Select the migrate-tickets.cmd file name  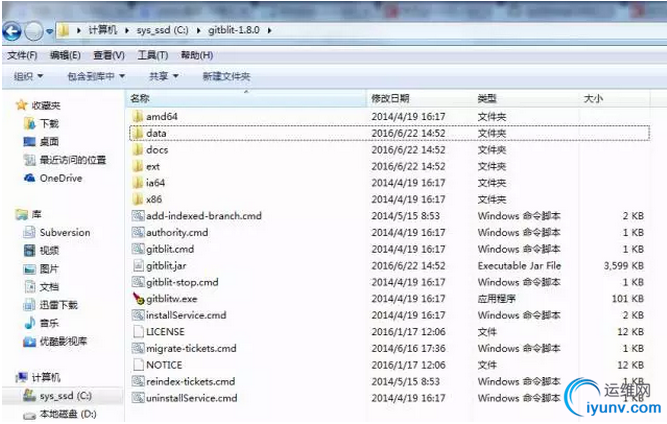click(x=191, y=348)
